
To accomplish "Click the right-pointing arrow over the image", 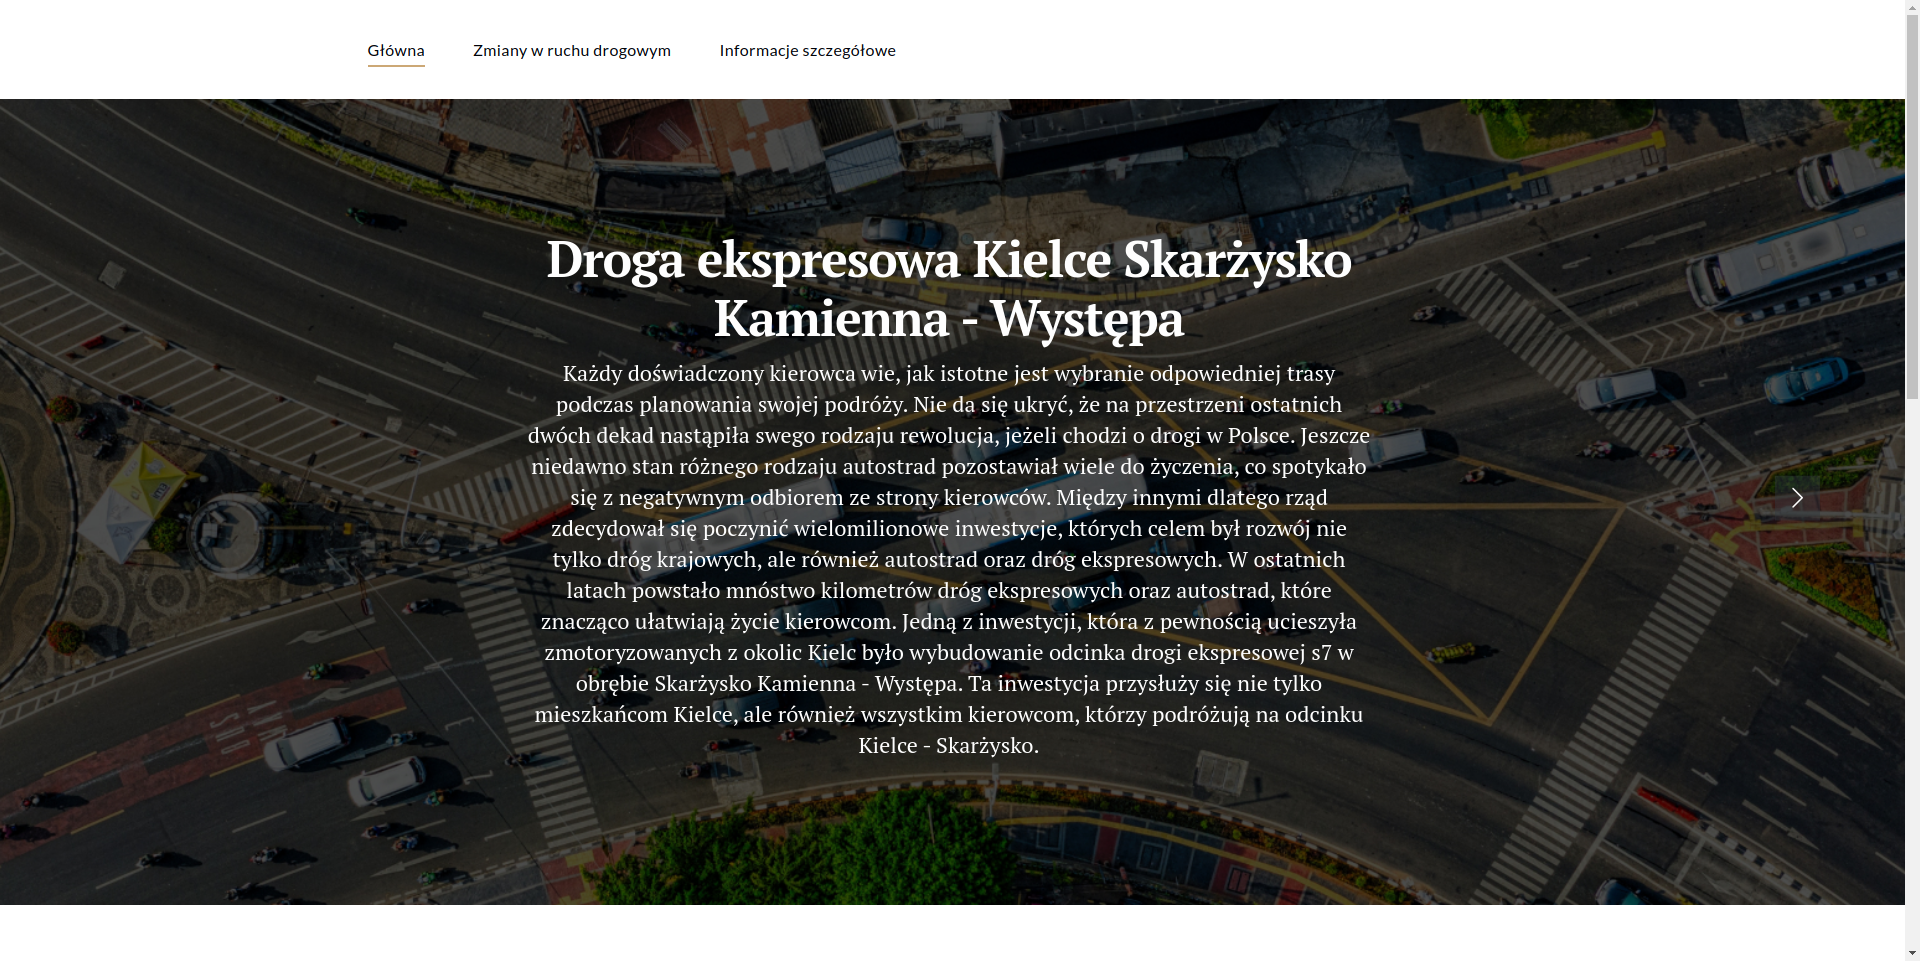I will (1797, 497).
